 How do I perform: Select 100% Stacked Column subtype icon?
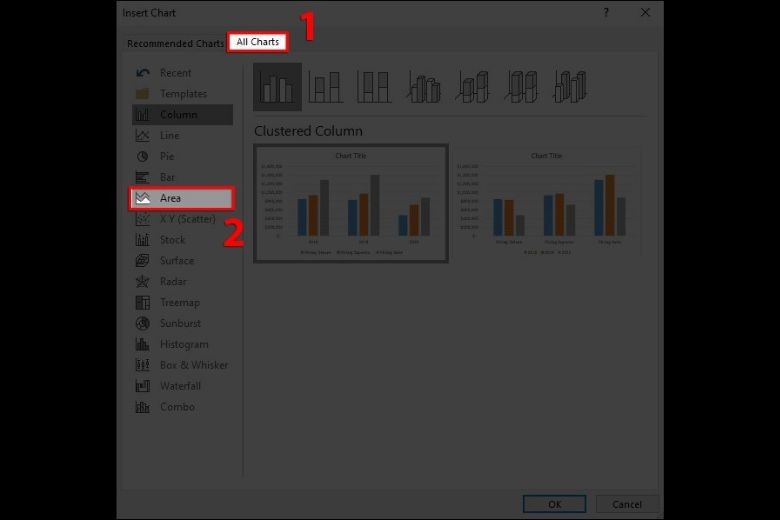pos(374,87)
